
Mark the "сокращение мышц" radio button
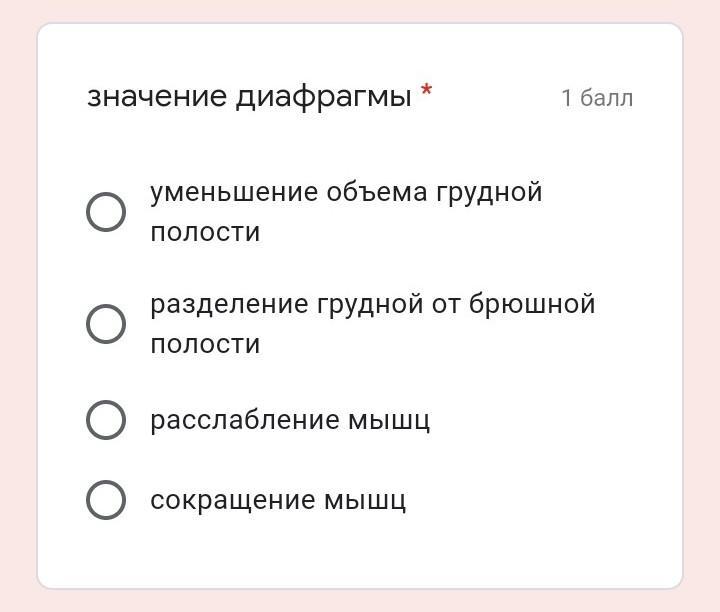106,500
